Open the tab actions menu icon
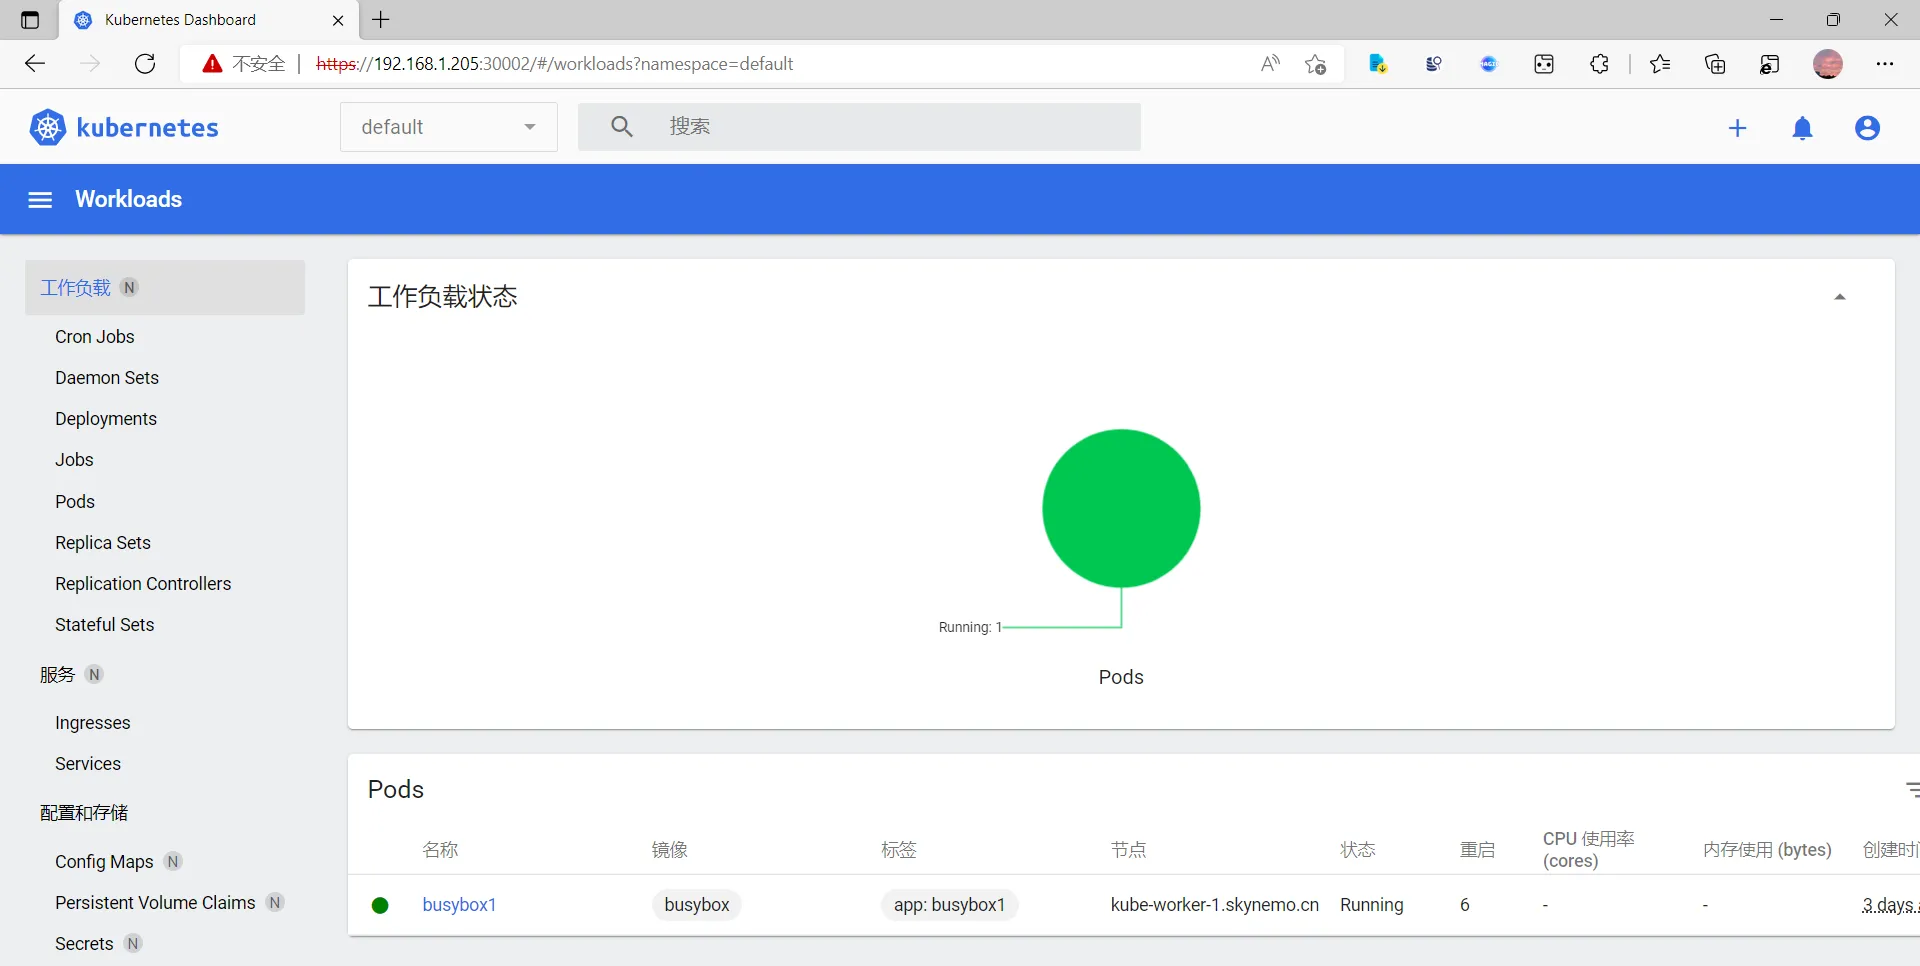This screenshot has height=966, width=1920. pos(30,20)
